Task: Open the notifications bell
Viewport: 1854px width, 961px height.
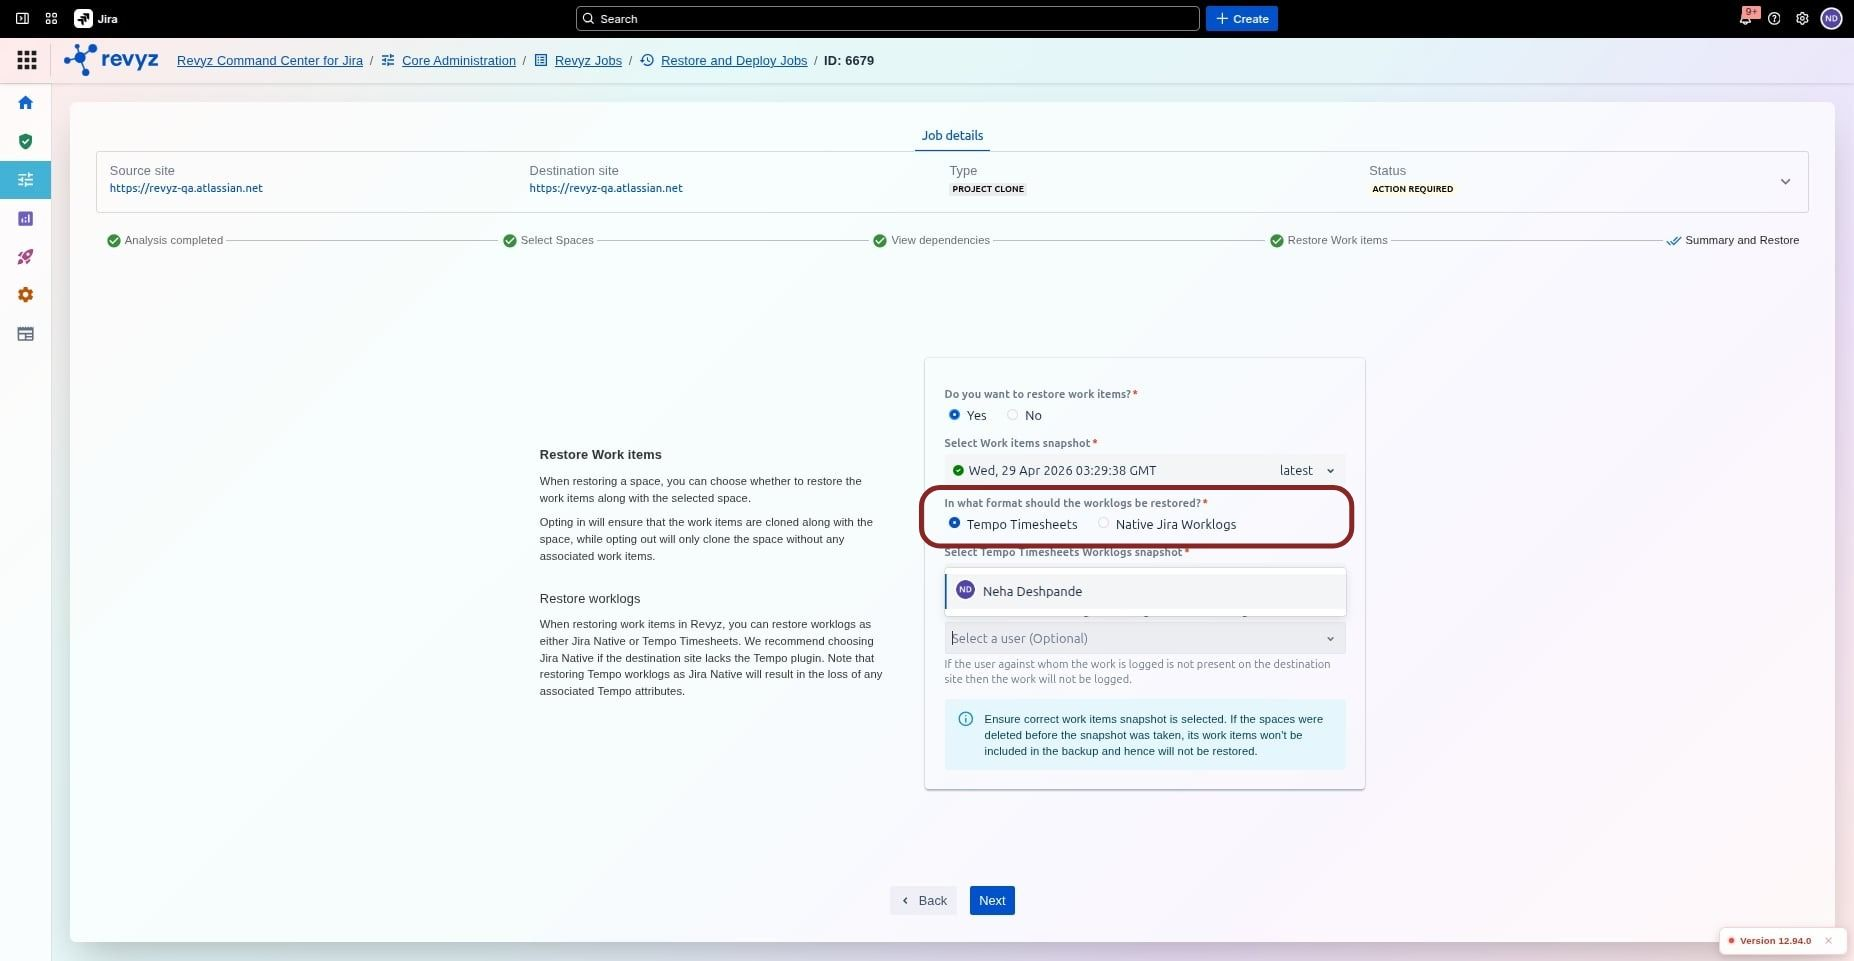Action: pos(1745,18)
